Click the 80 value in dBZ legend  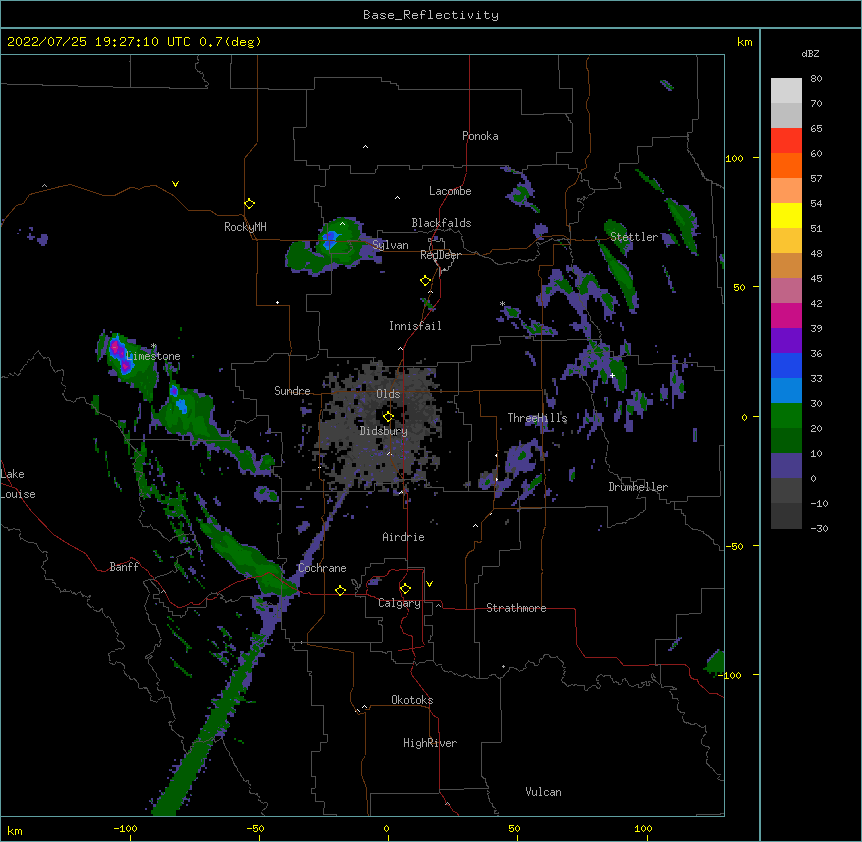click(x=816, y=79)
